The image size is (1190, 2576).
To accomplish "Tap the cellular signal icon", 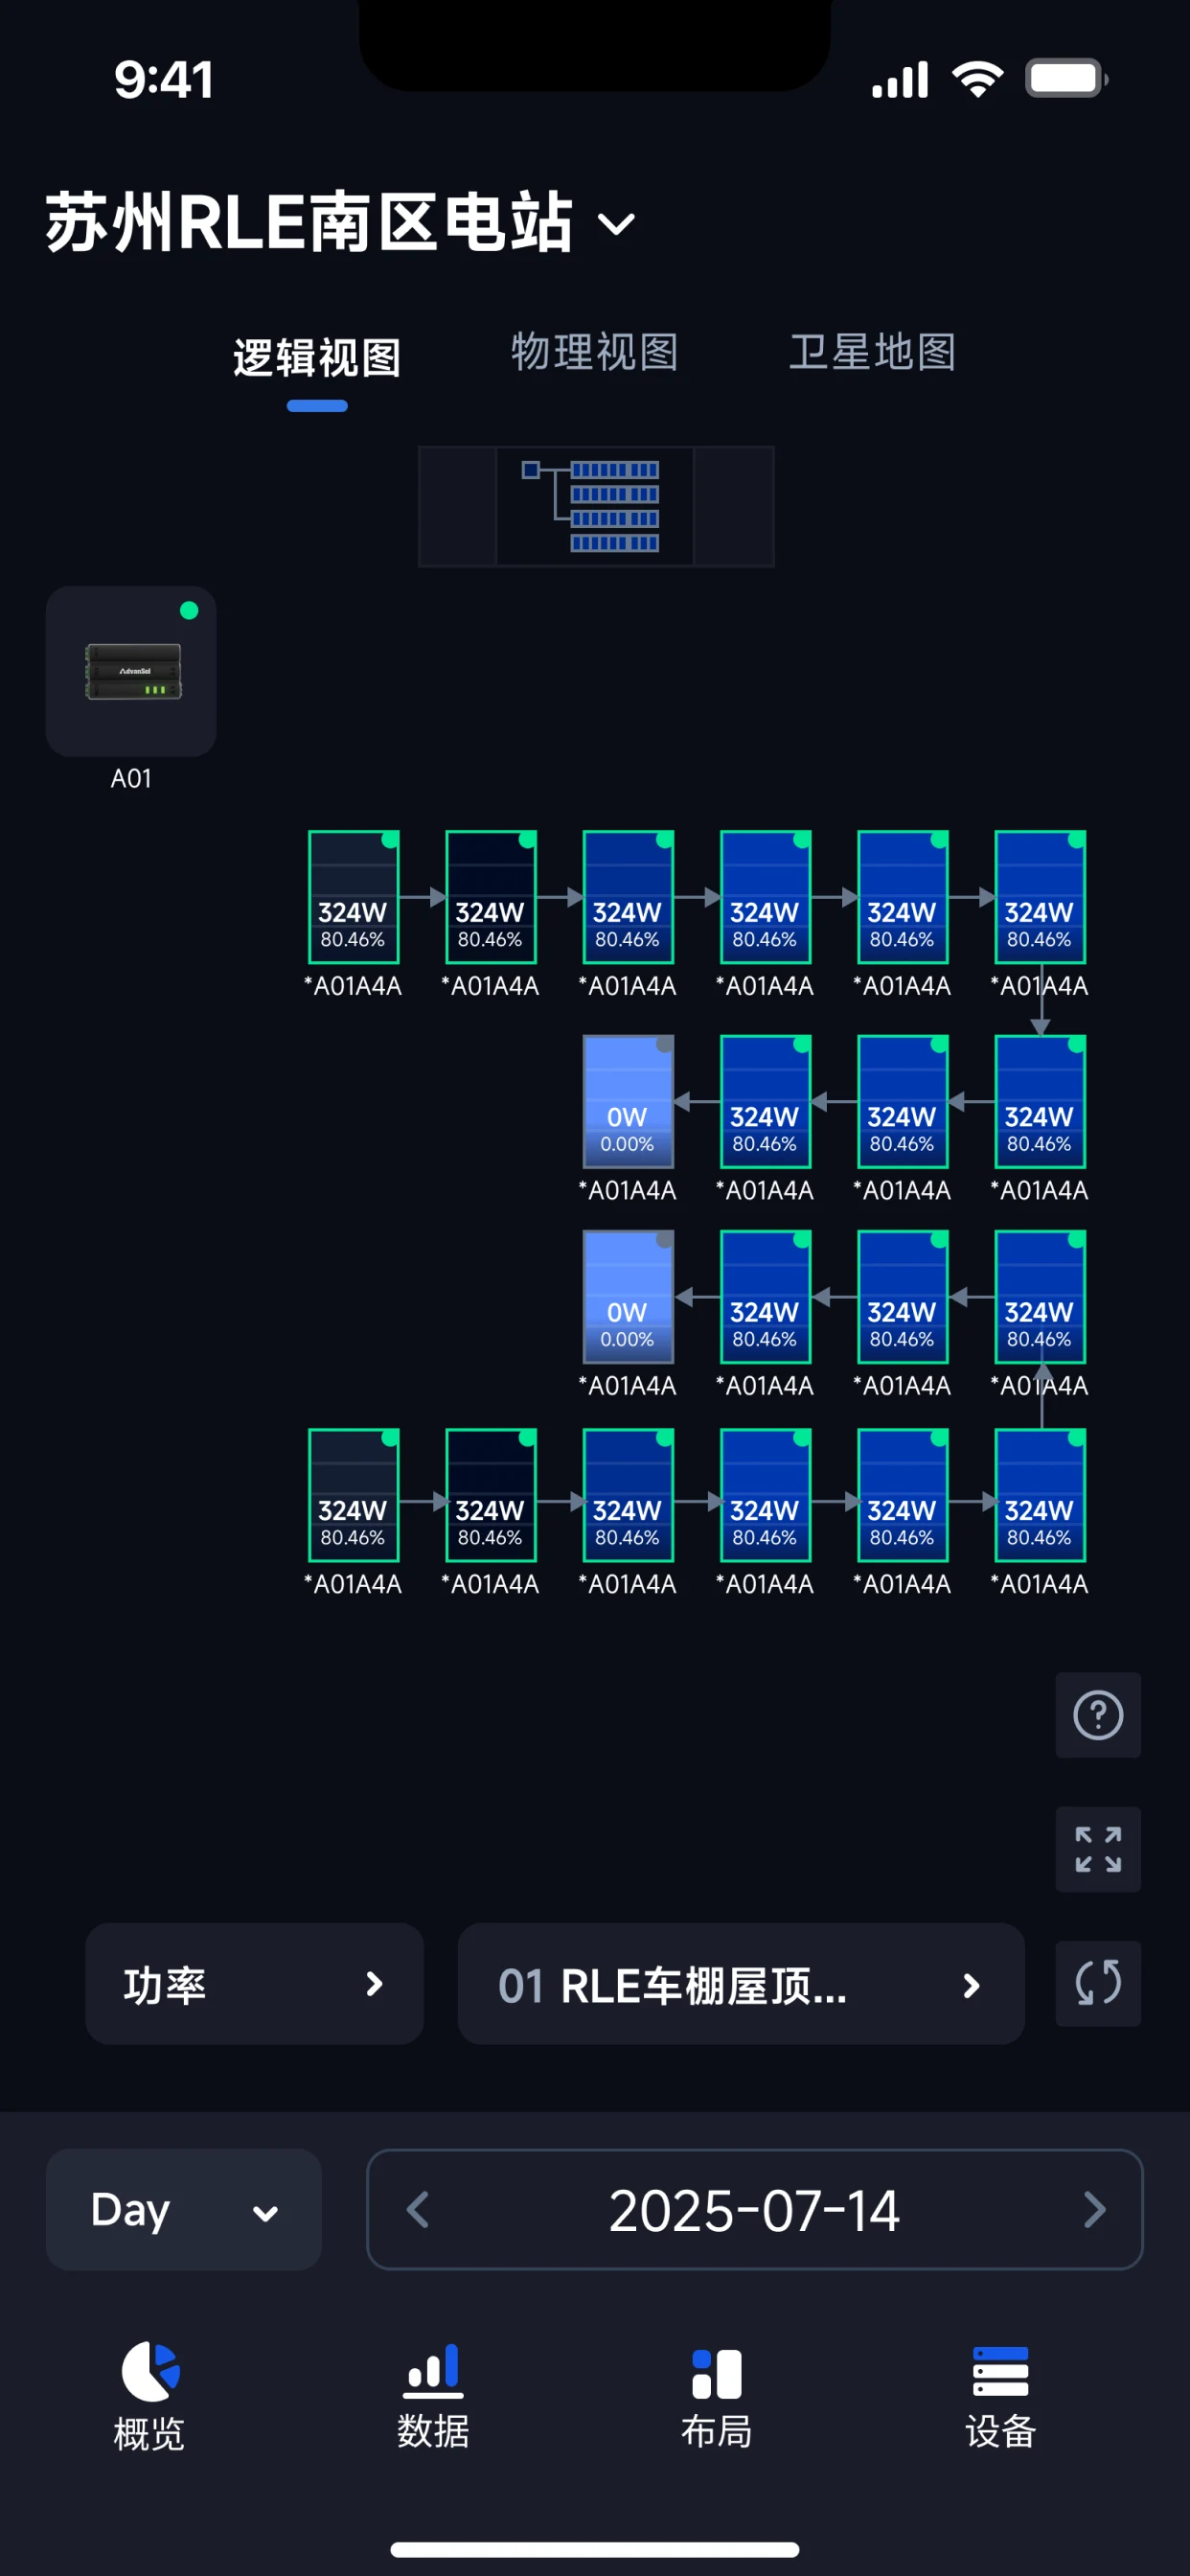I will point(900,79).
